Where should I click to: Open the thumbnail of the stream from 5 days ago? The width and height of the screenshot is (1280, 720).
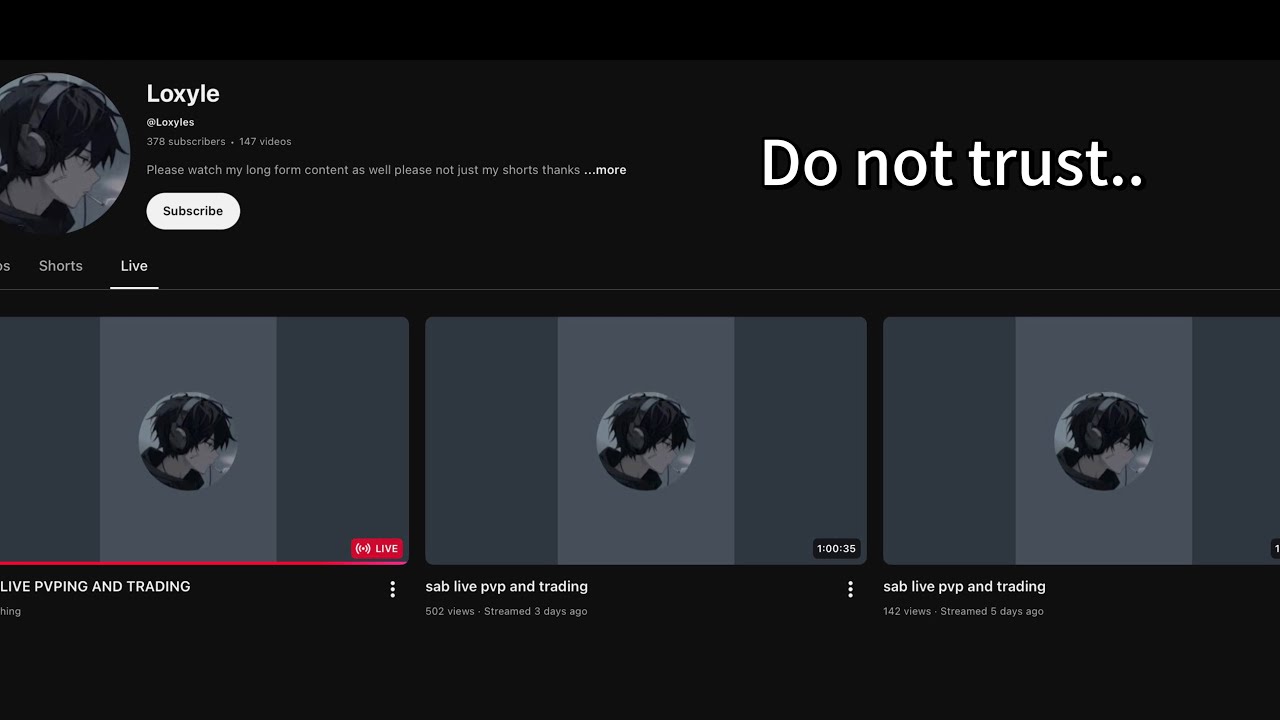[1081, 441]
